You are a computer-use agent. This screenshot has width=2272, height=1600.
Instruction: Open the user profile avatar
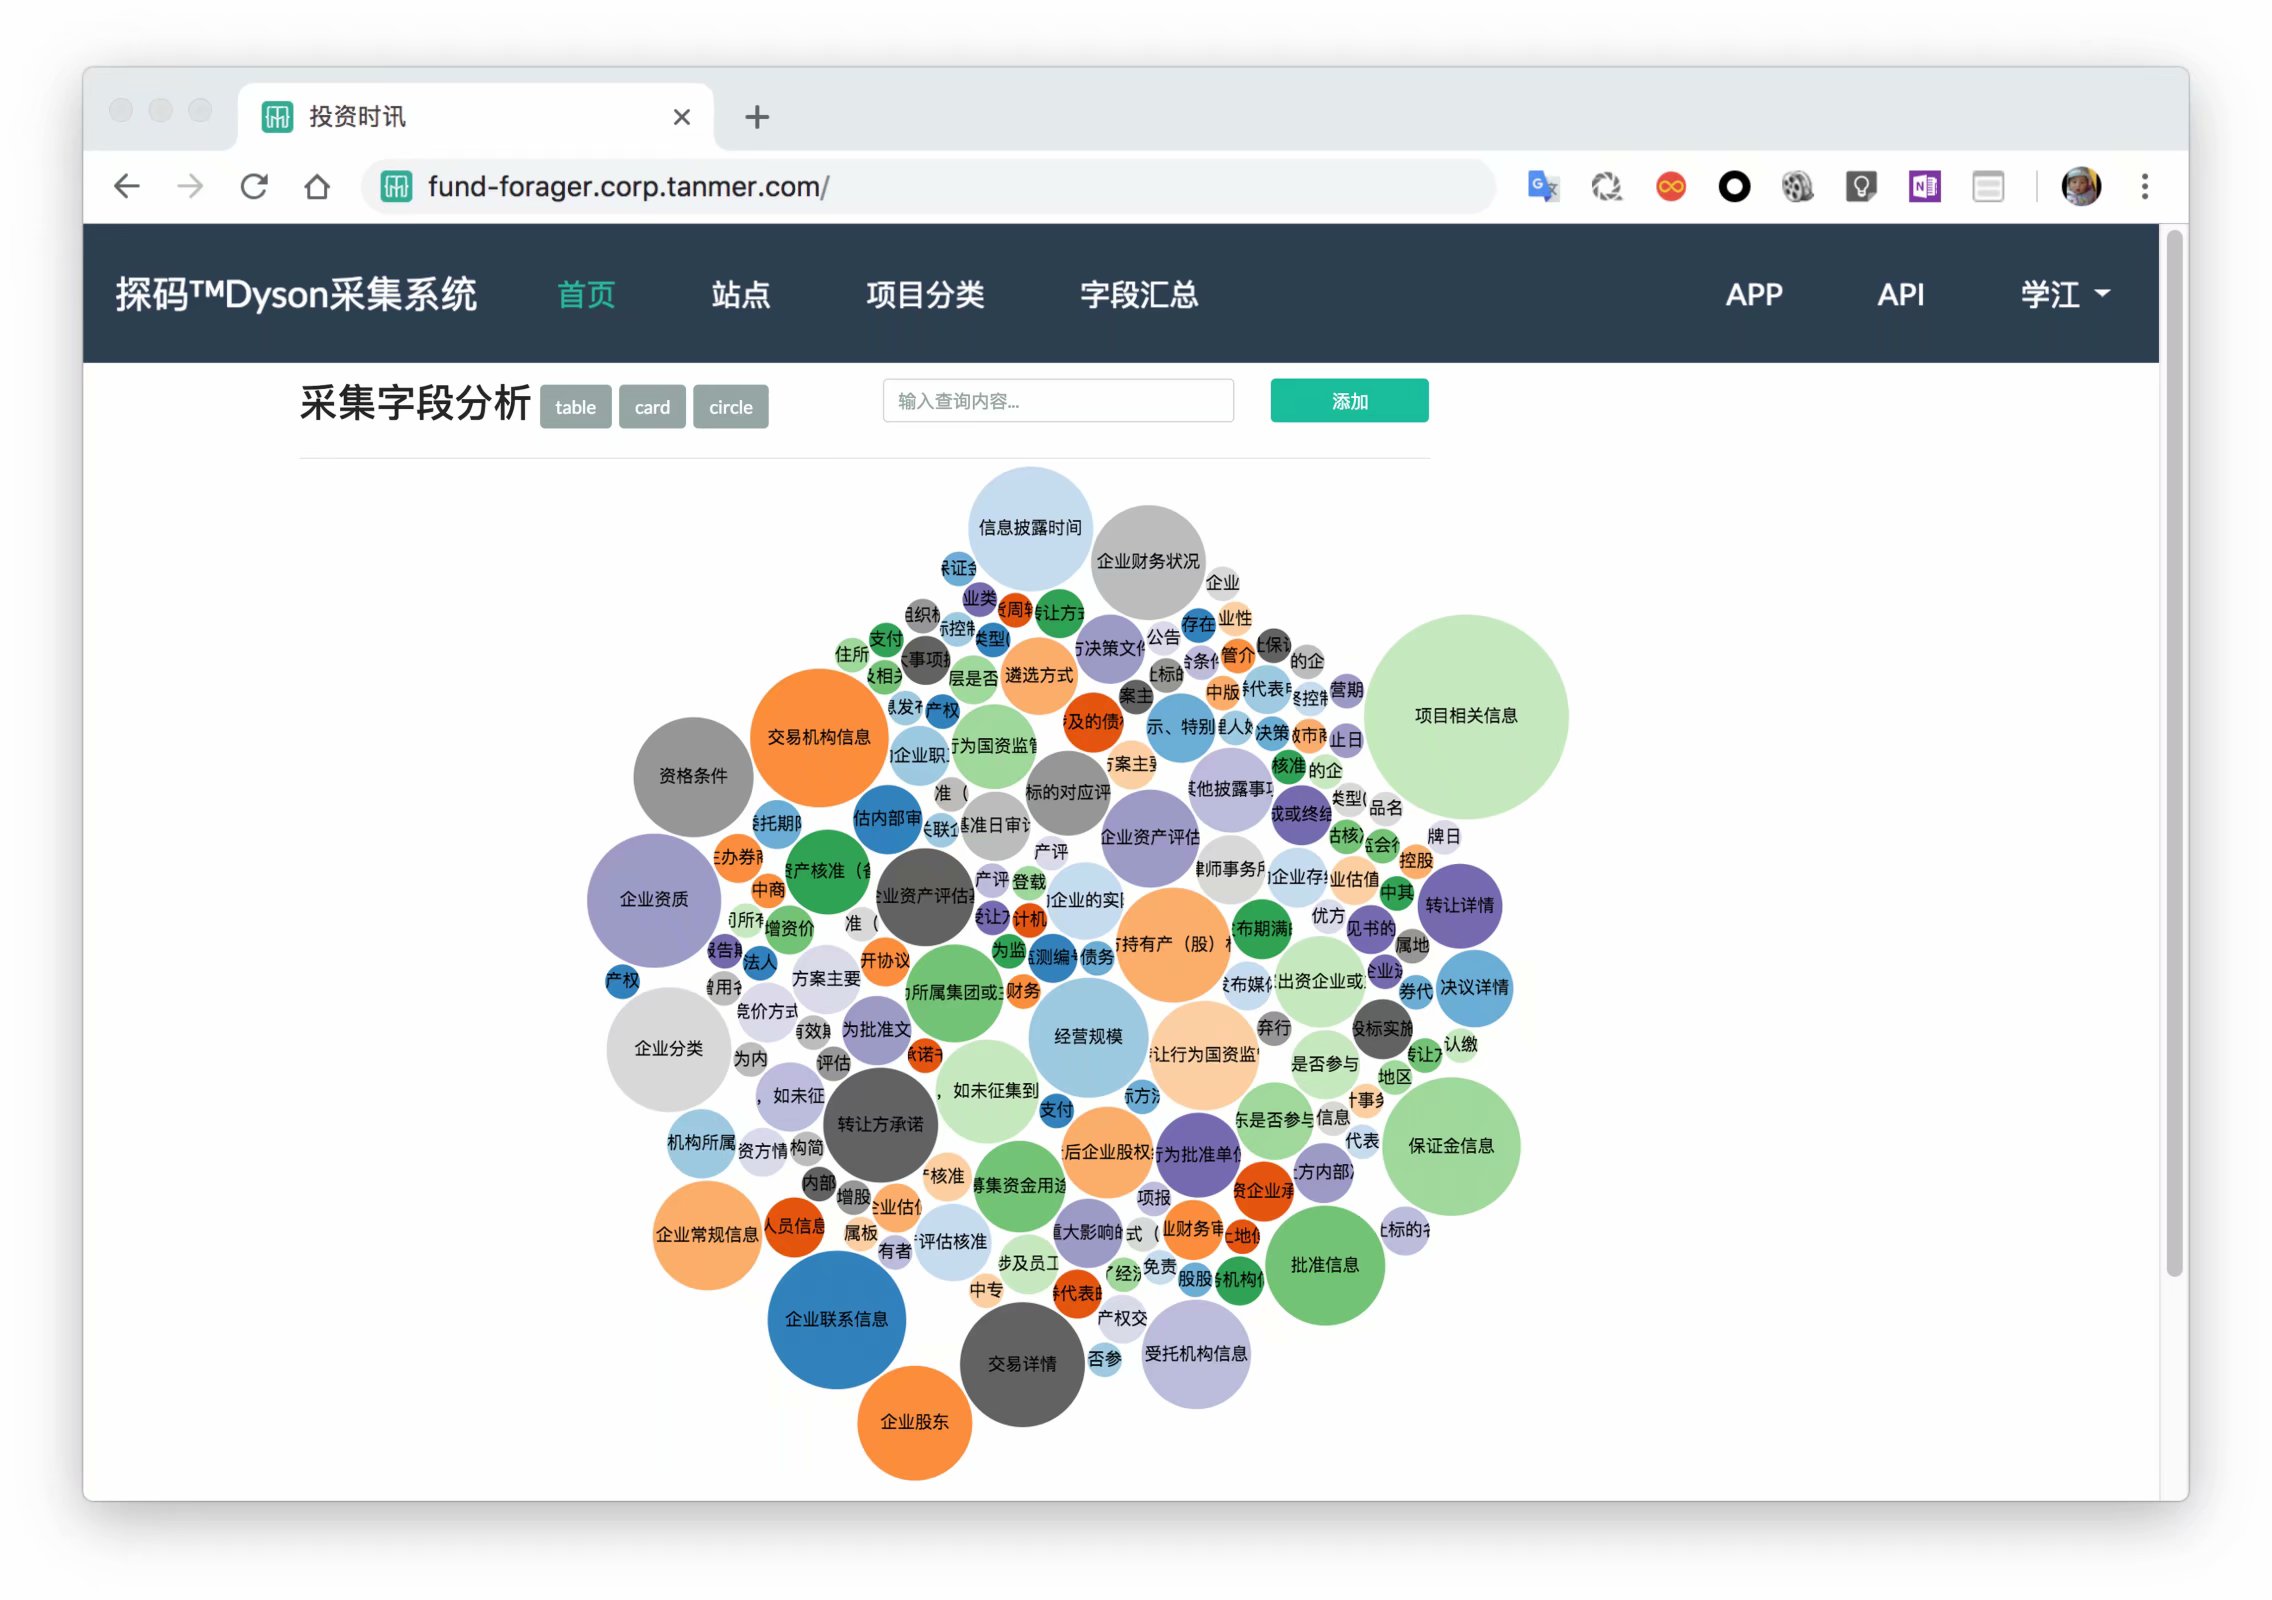pos(2081,186)
